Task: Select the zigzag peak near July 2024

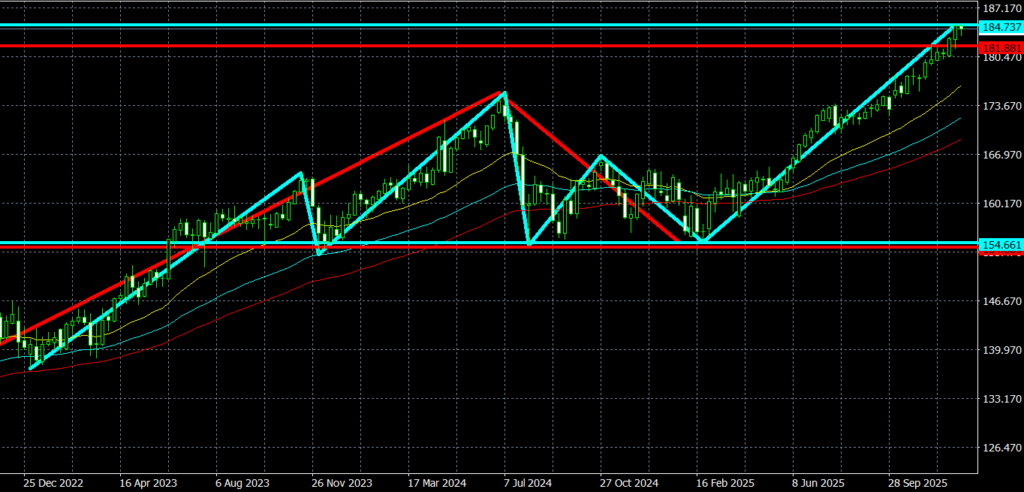Action: [504, 93]
